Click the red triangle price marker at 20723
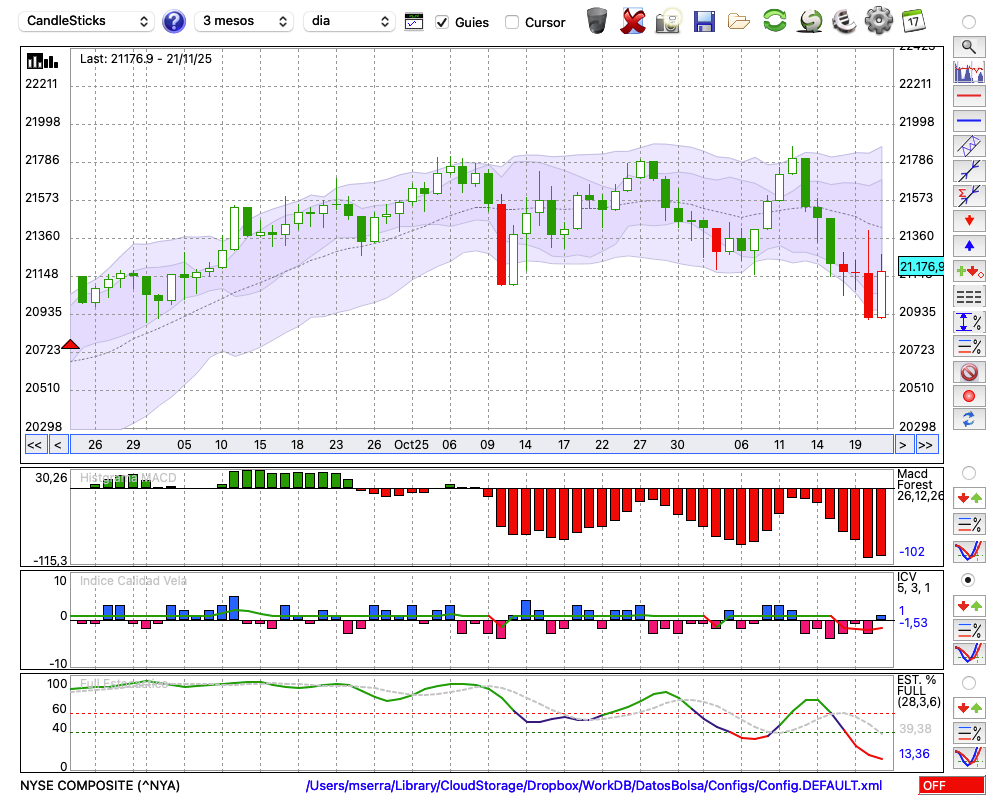This screenshot has height=800, width=1000. point(70,344)
